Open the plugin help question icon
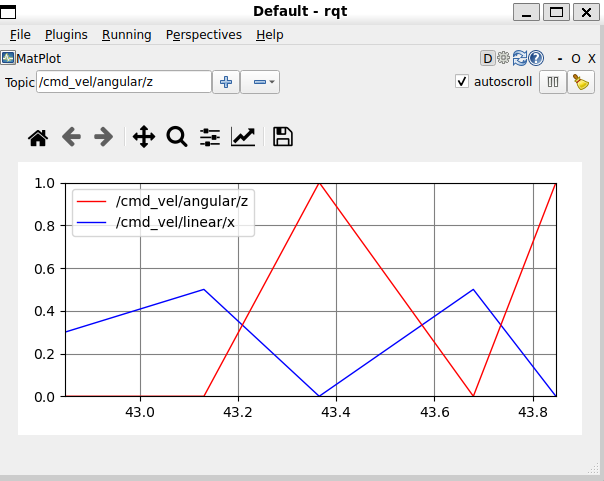Screen dimensions: 604x481 [x=536, y=59]
